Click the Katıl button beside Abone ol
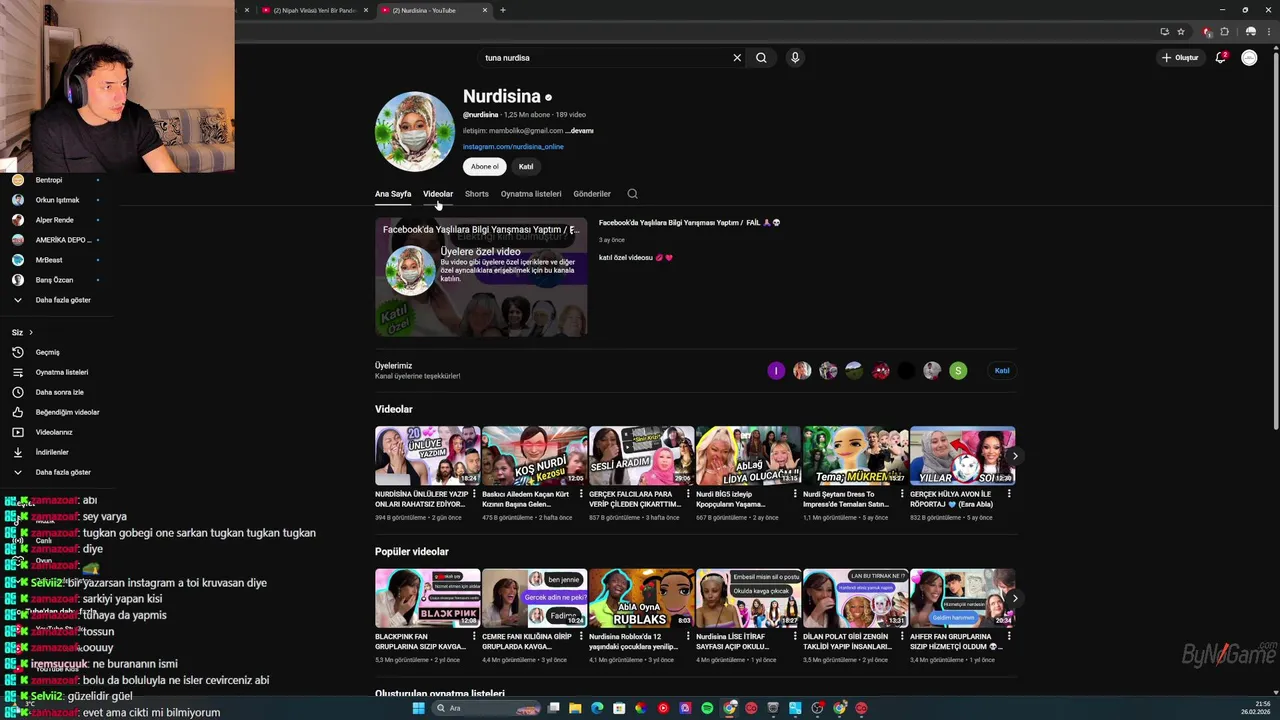The height and width of the screenshot is (720, 1280). [x=526, y=167]
